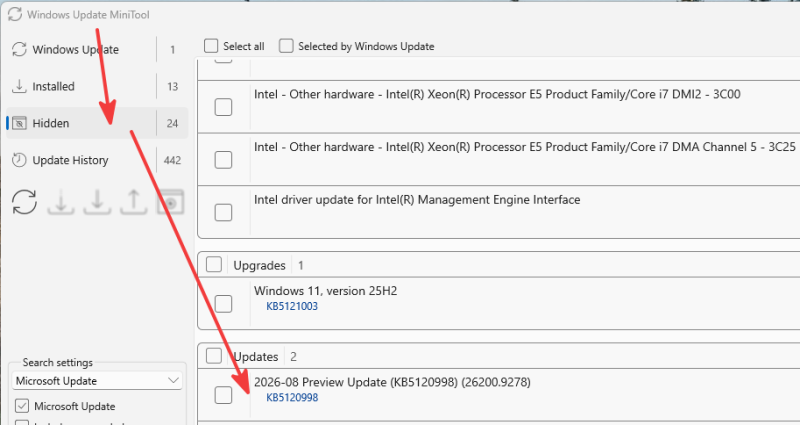Select Intel Management Engine Interface driver text
Viewport: 800px width, 425px height.
pyautogui.click(x=417, y=200)
